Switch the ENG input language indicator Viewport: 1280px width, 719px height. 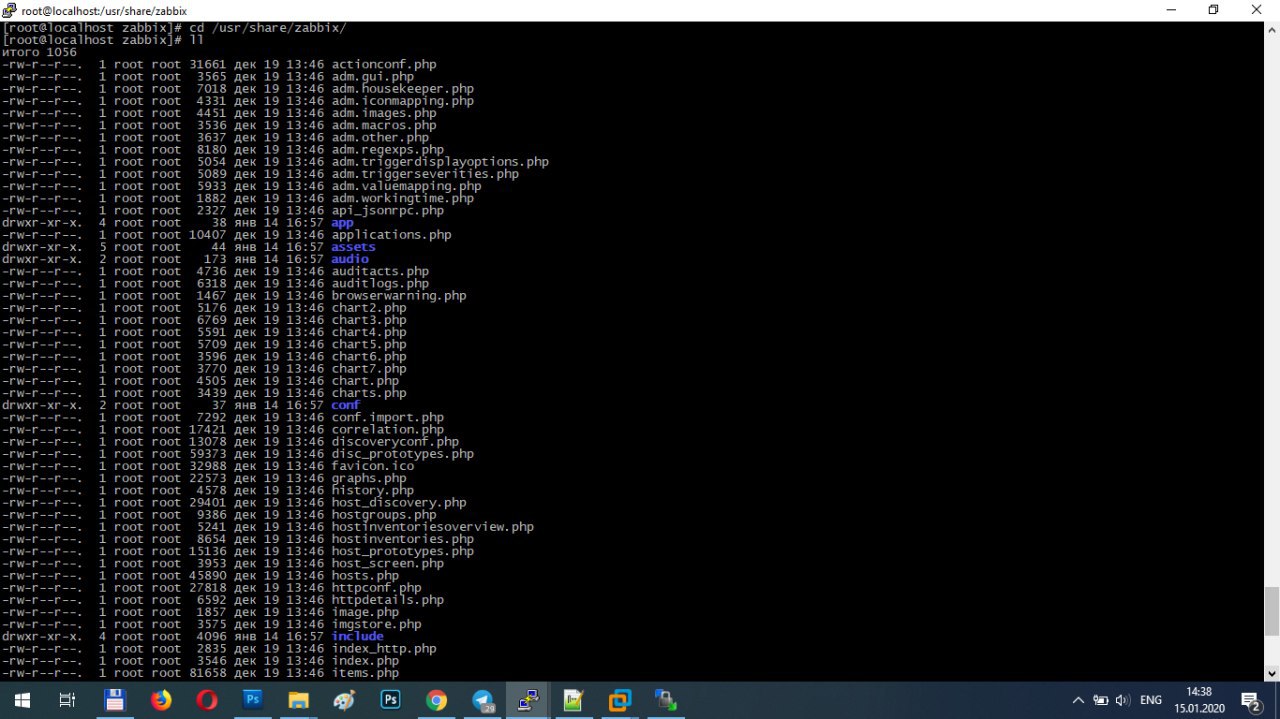pyautogui.click(x=1152, y=700)
